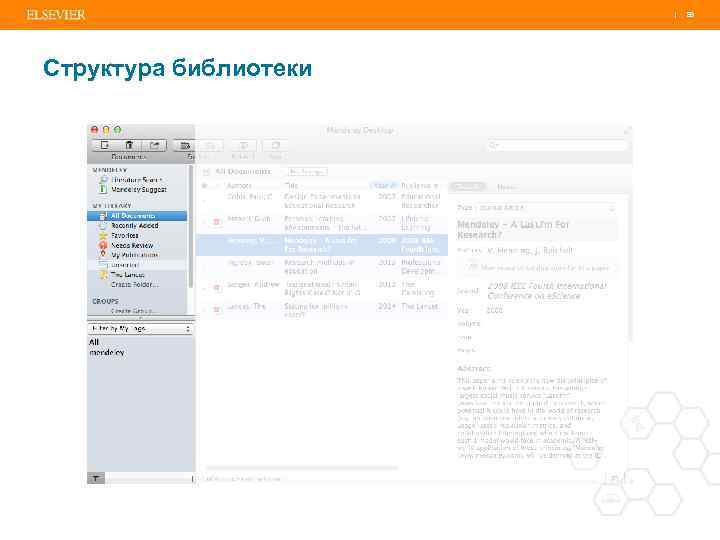Click the All Documents heading icon

click(x=206, y=172)
